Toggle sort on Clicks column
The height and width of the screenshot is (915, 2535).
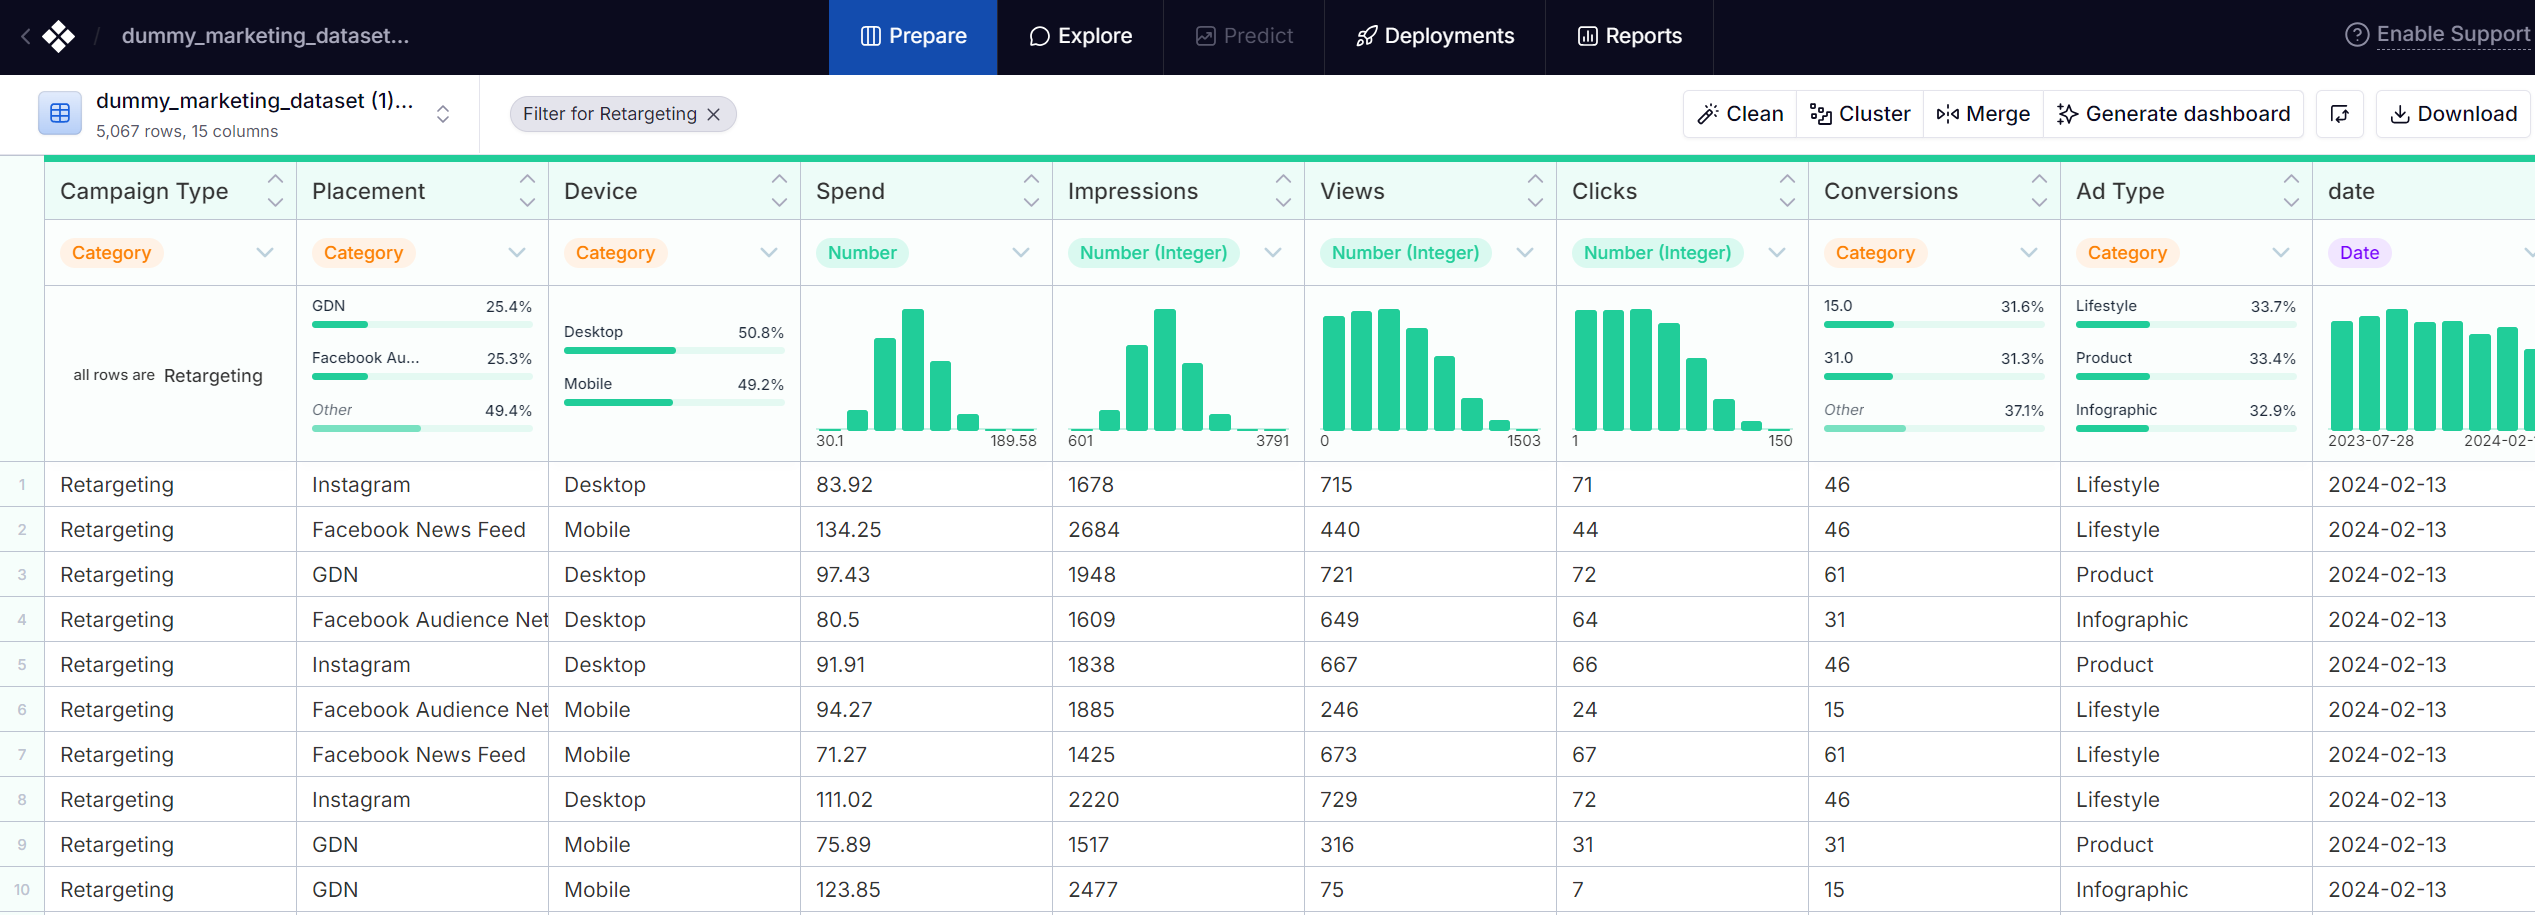tap(1787, 190)
